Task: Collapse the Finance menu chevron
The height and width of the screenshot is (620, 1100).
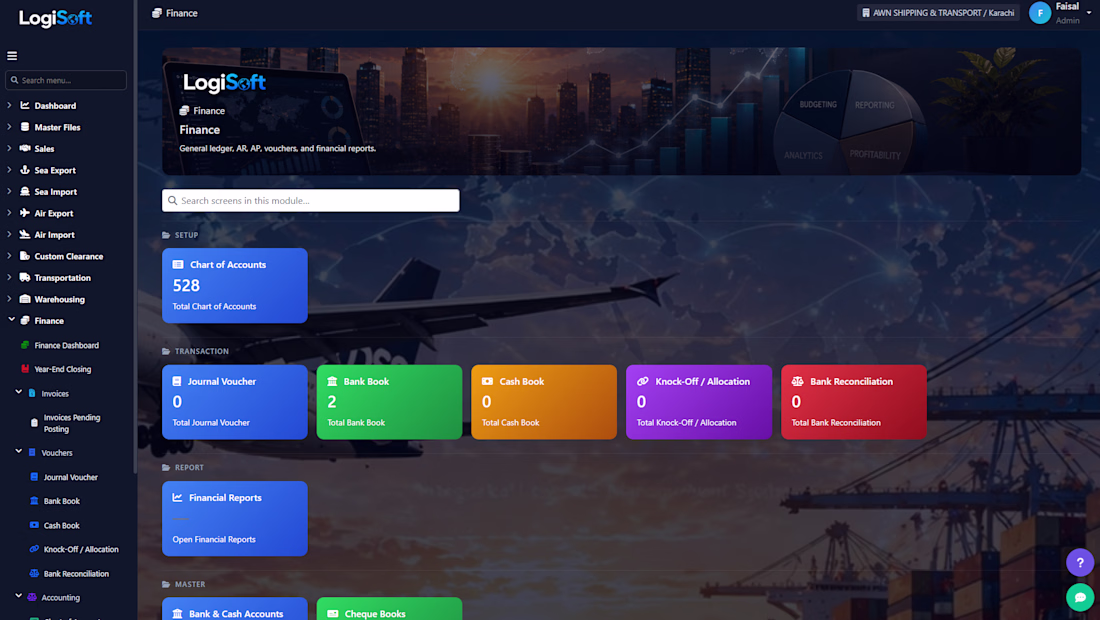Action: point(11,320)
